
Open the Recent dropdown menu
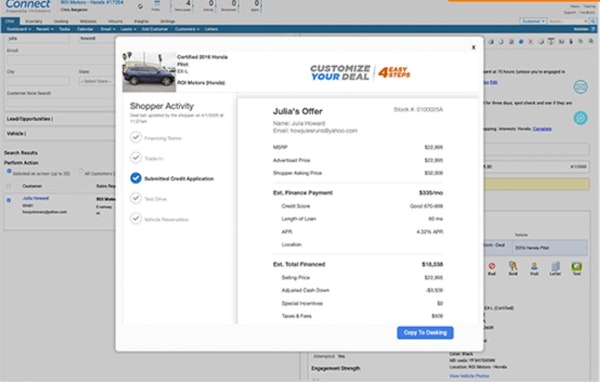click(45, 29)
